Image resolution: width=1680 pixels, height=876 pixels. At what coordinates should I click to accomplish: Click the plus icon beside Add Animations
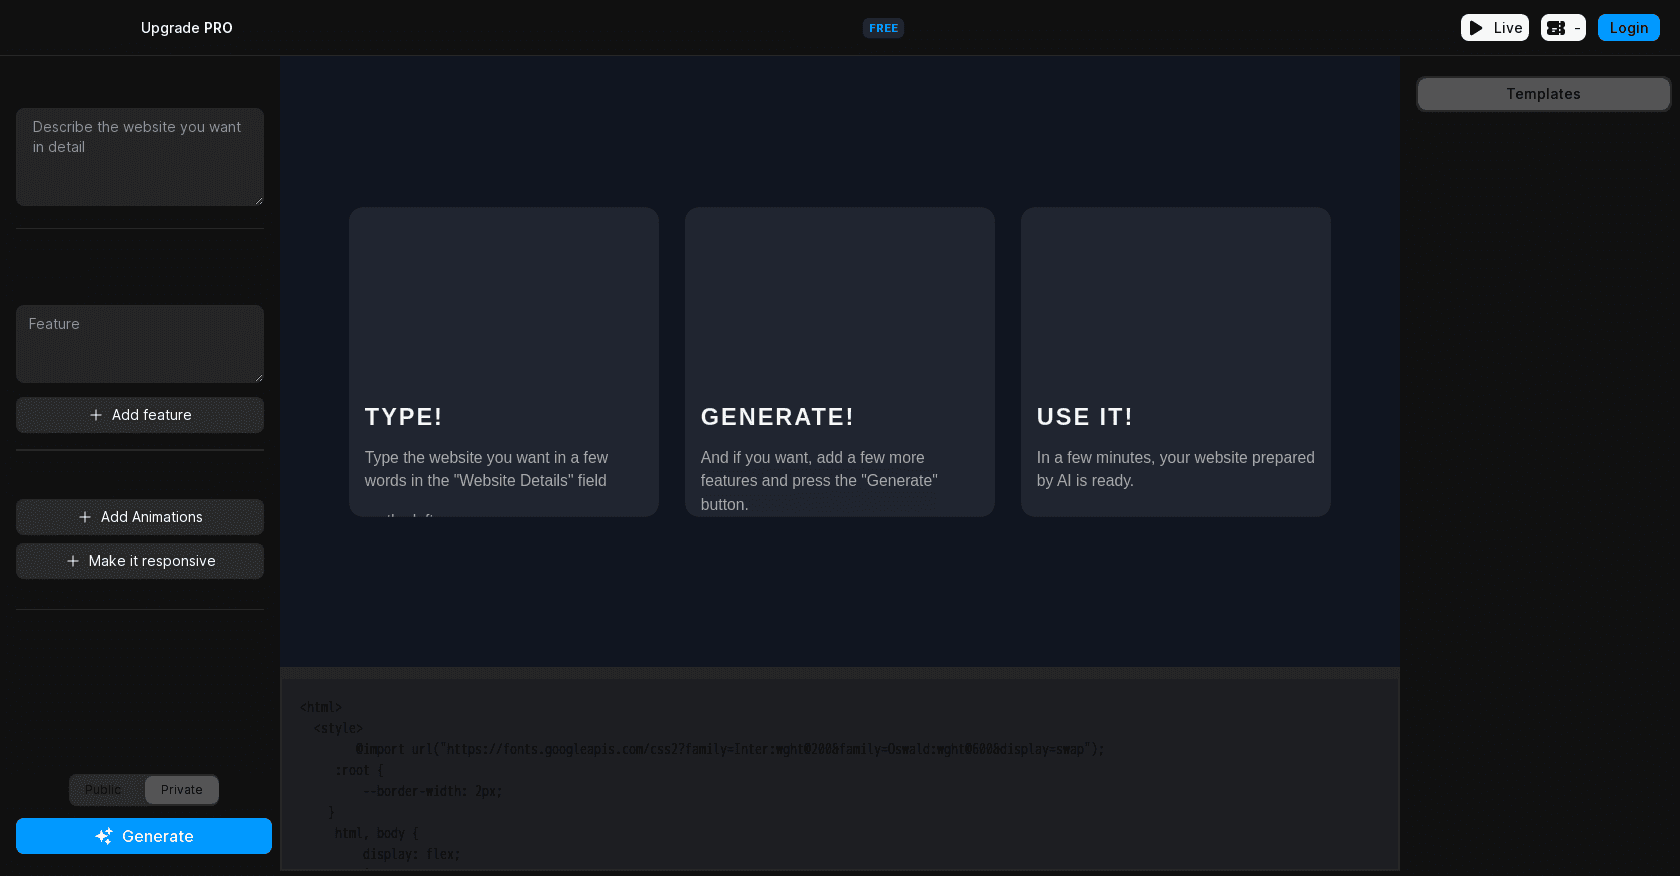click(85, 517)
